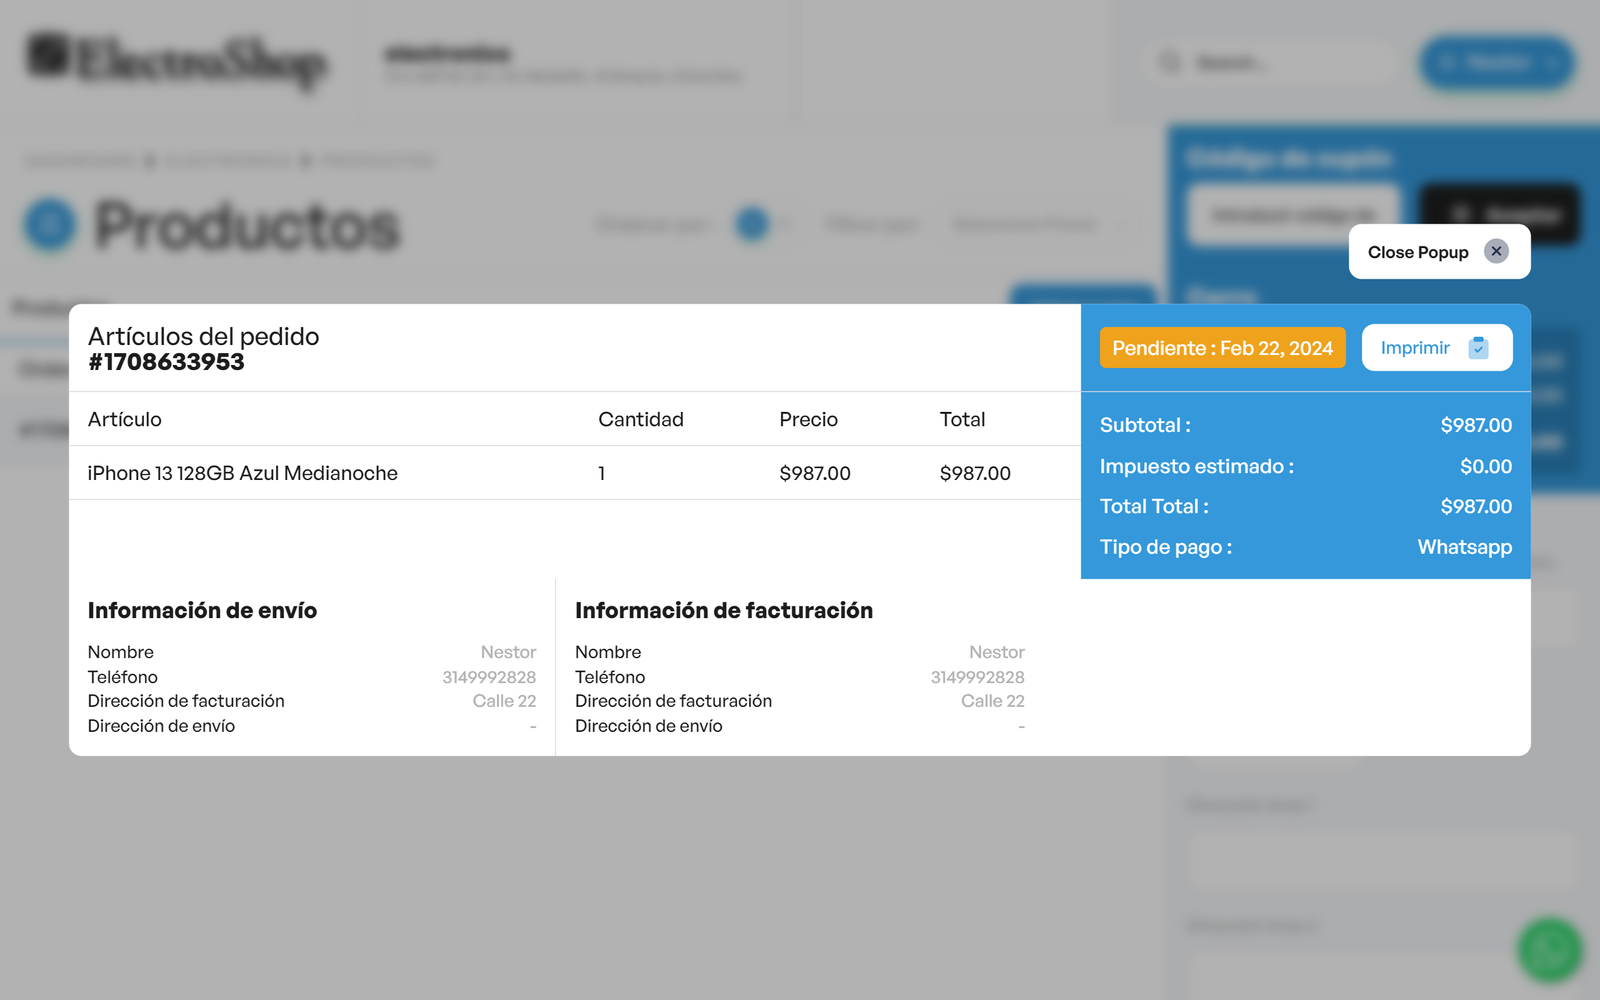The width and height of the screenshot is (1600, 1000).
Task: Click the X icon in Close Popup
Action: (1496, 251)
